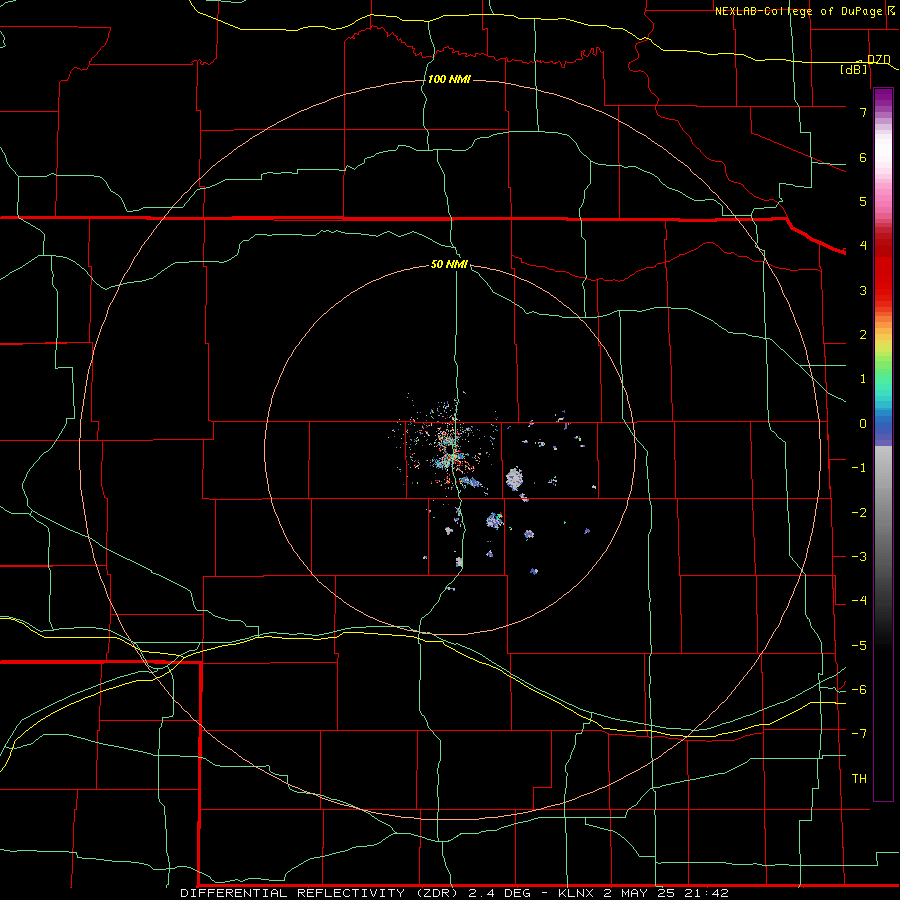
Task: Click the red band of the color scale
Action: [x=883, y=270]
